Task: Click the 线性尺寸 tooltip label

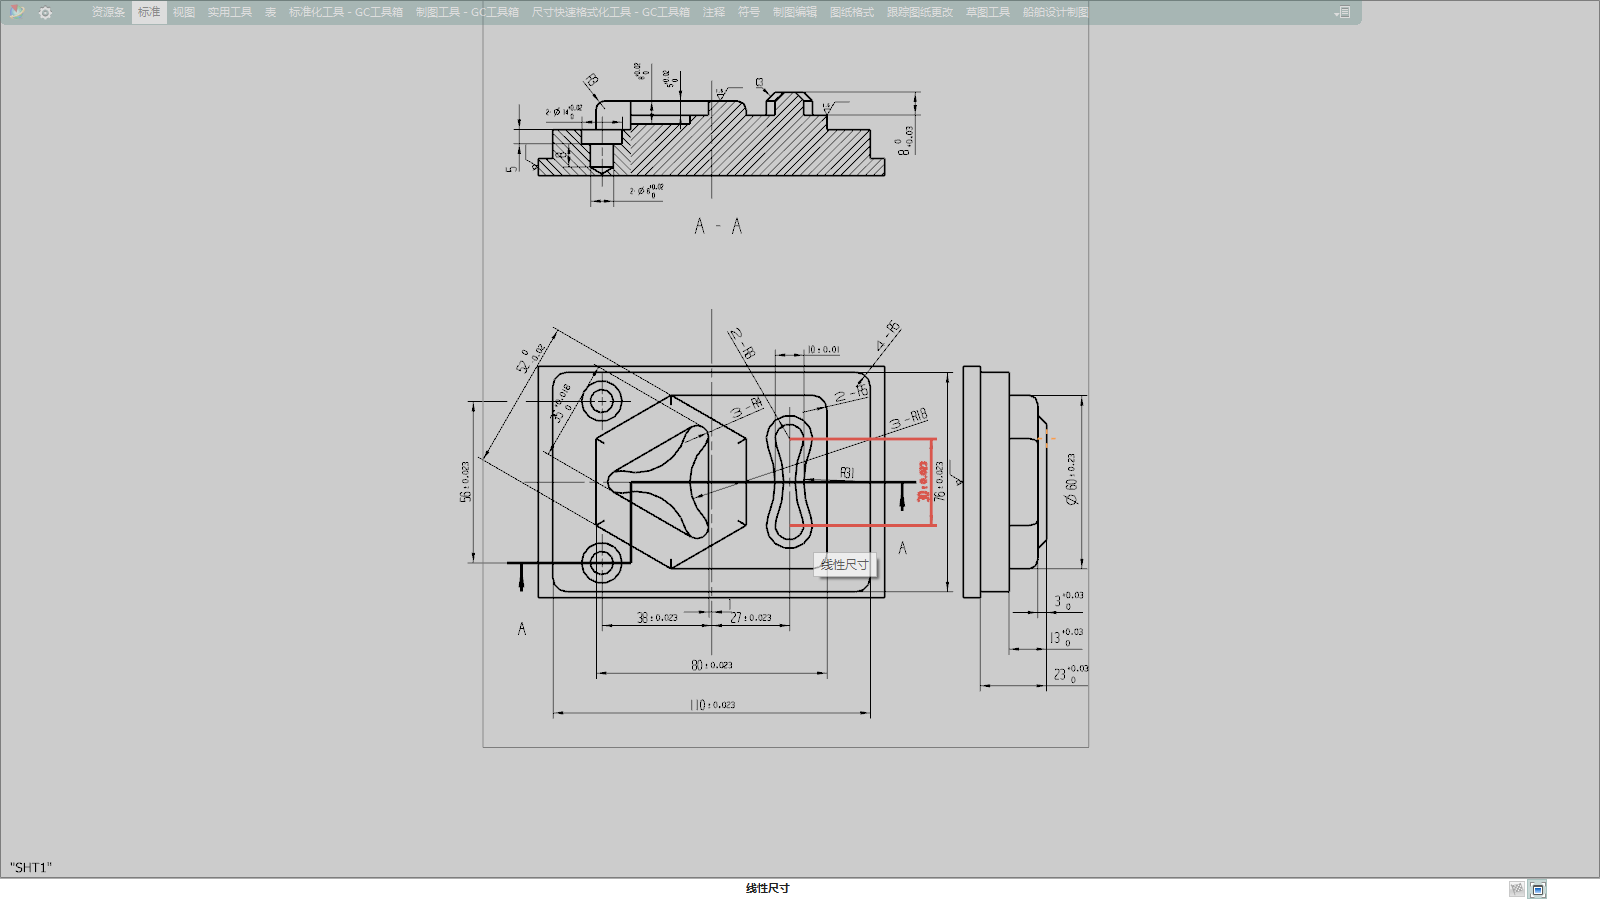Action: (x=845, y=565)
